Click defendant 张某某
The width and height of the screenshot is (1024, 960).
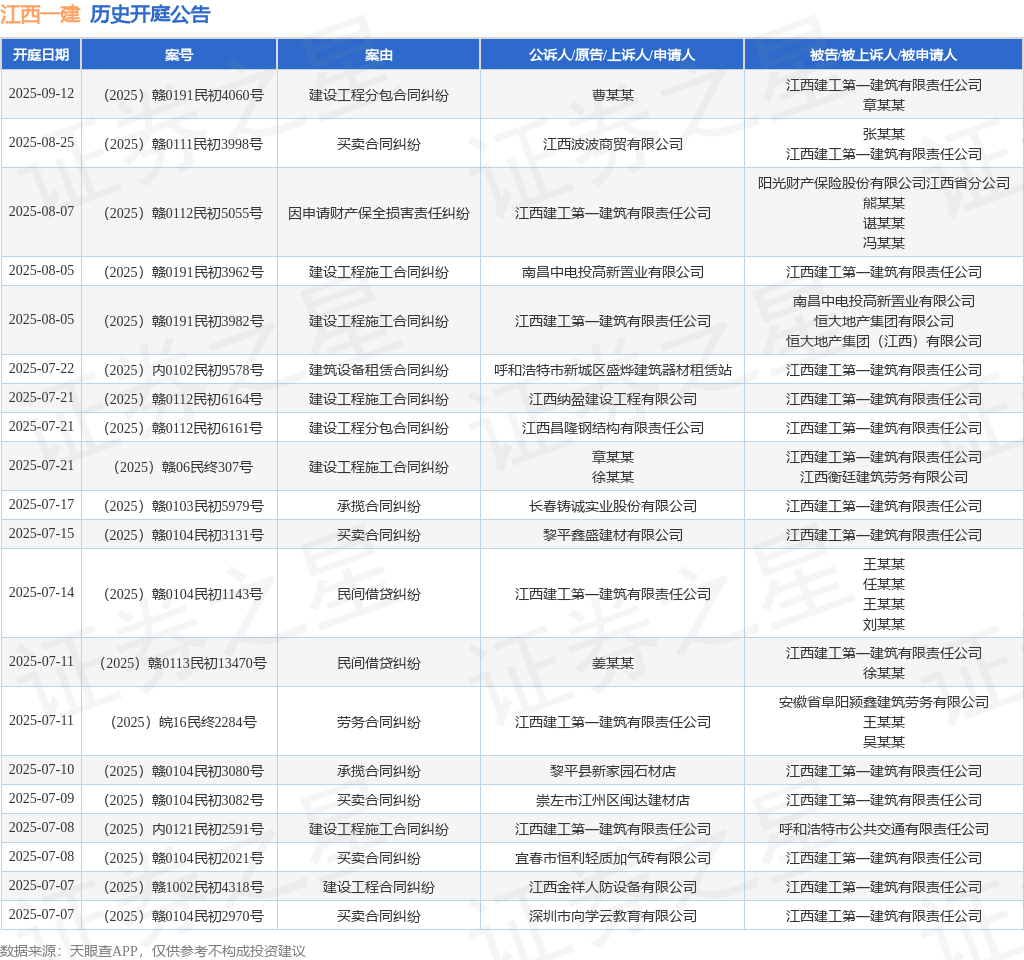884,135
